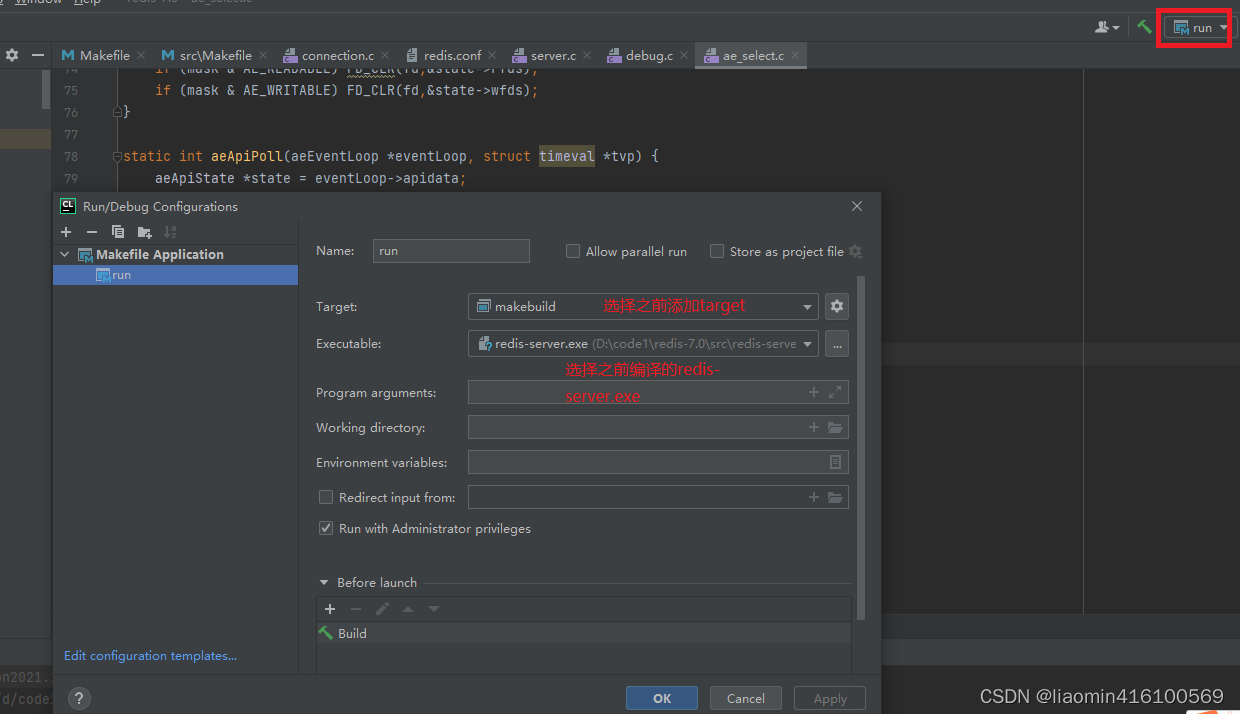Open dialog help with the question mark
Viewport: 1240px width, 714px height.
79,699
